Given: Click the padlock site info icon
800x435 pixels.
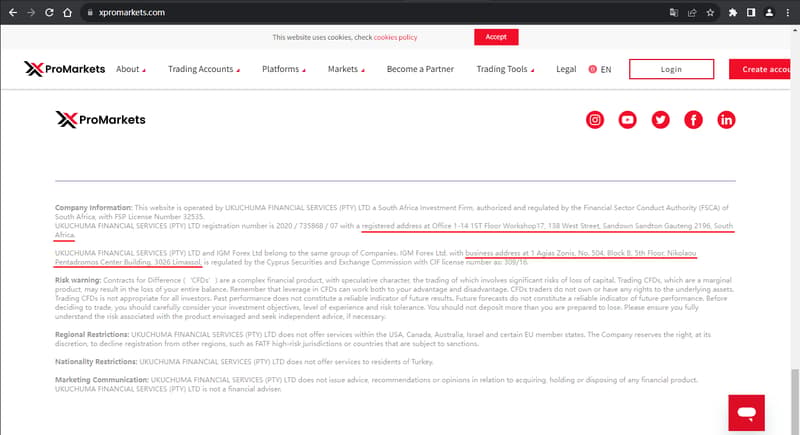Looking at the screenshot, I should click(90, 12).
